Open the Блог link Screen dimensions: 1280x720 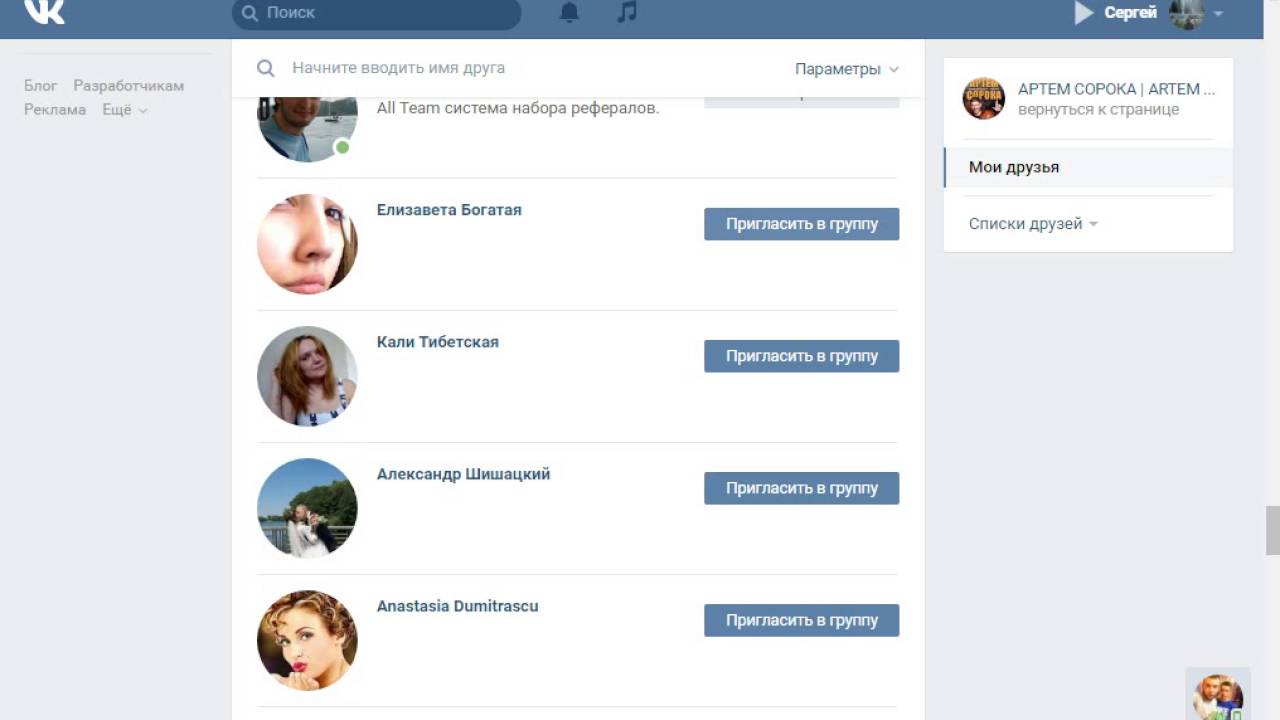pos(41,86)
